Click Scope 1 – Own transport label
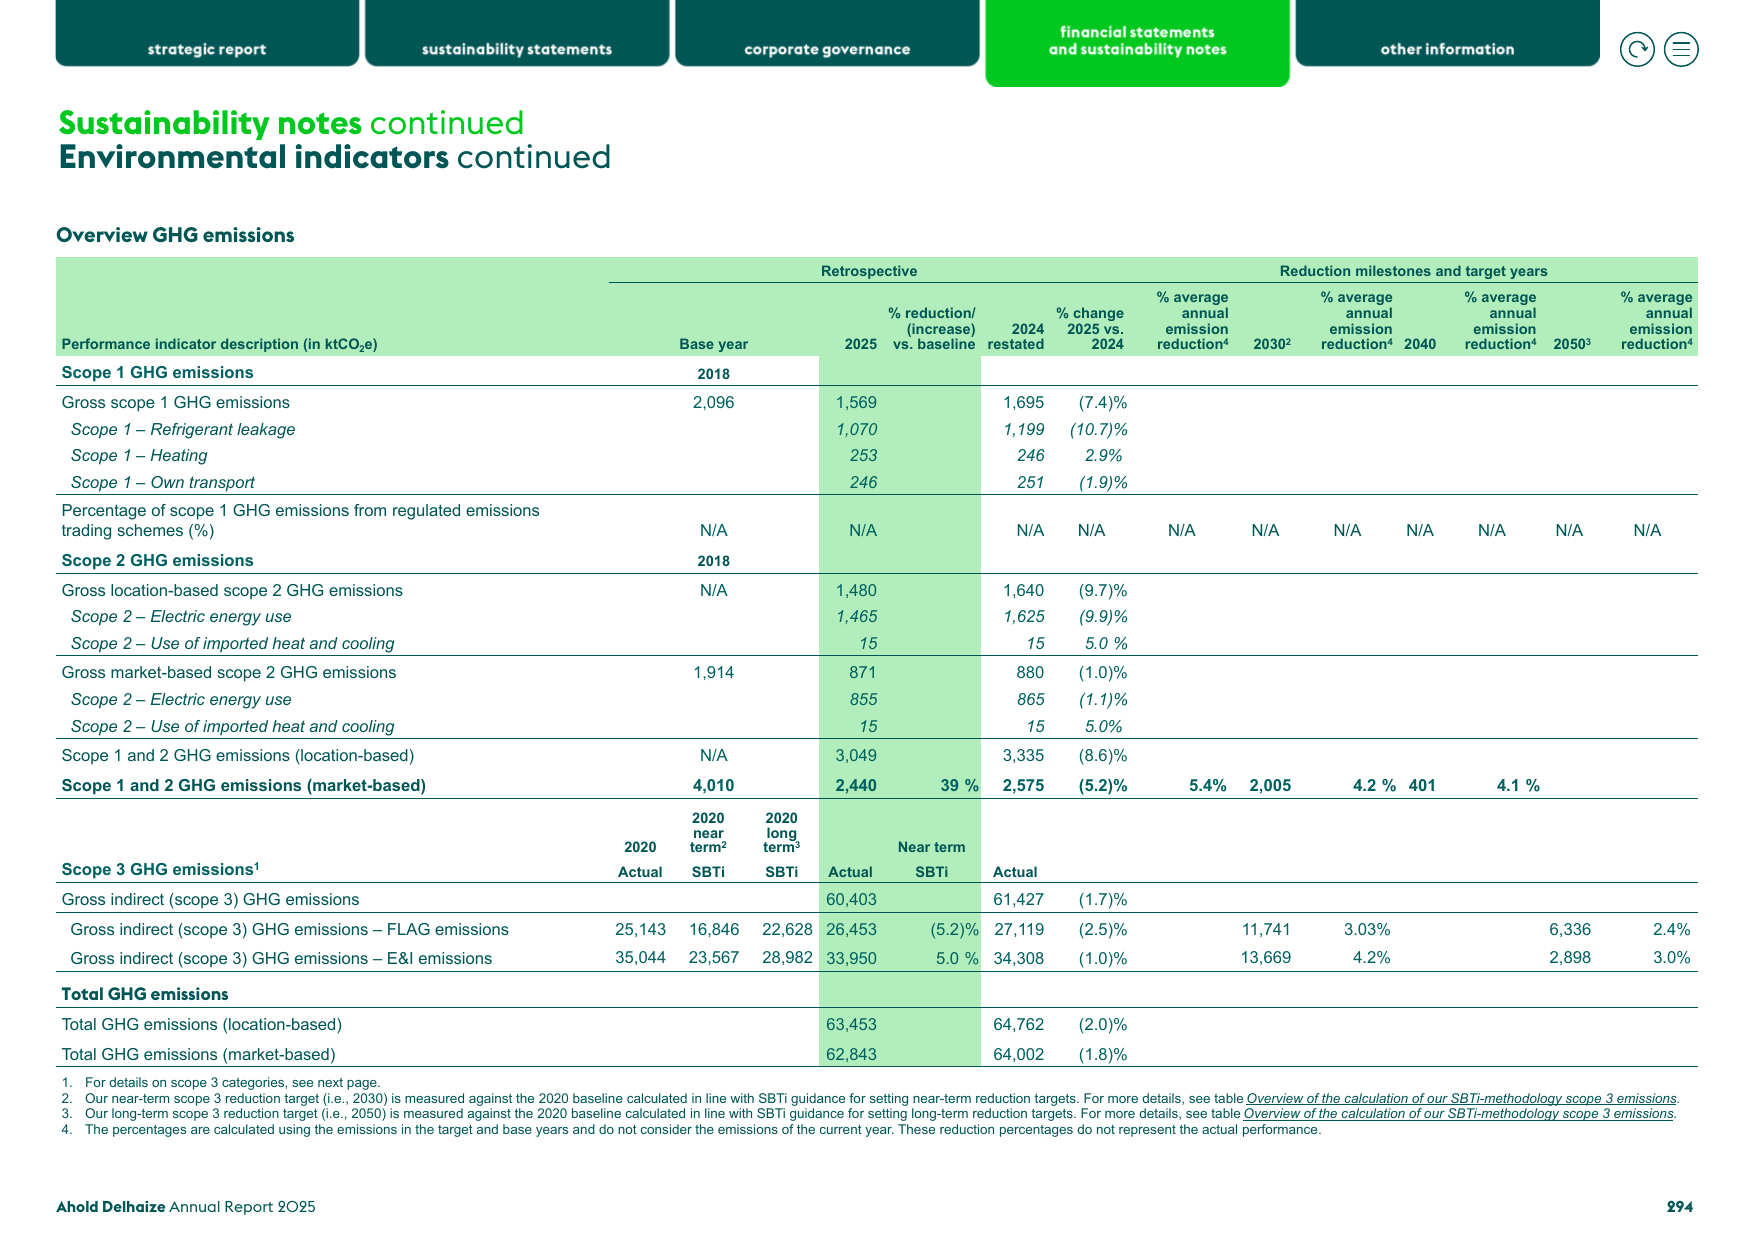1755x1245 pixels. pos(163,482)
